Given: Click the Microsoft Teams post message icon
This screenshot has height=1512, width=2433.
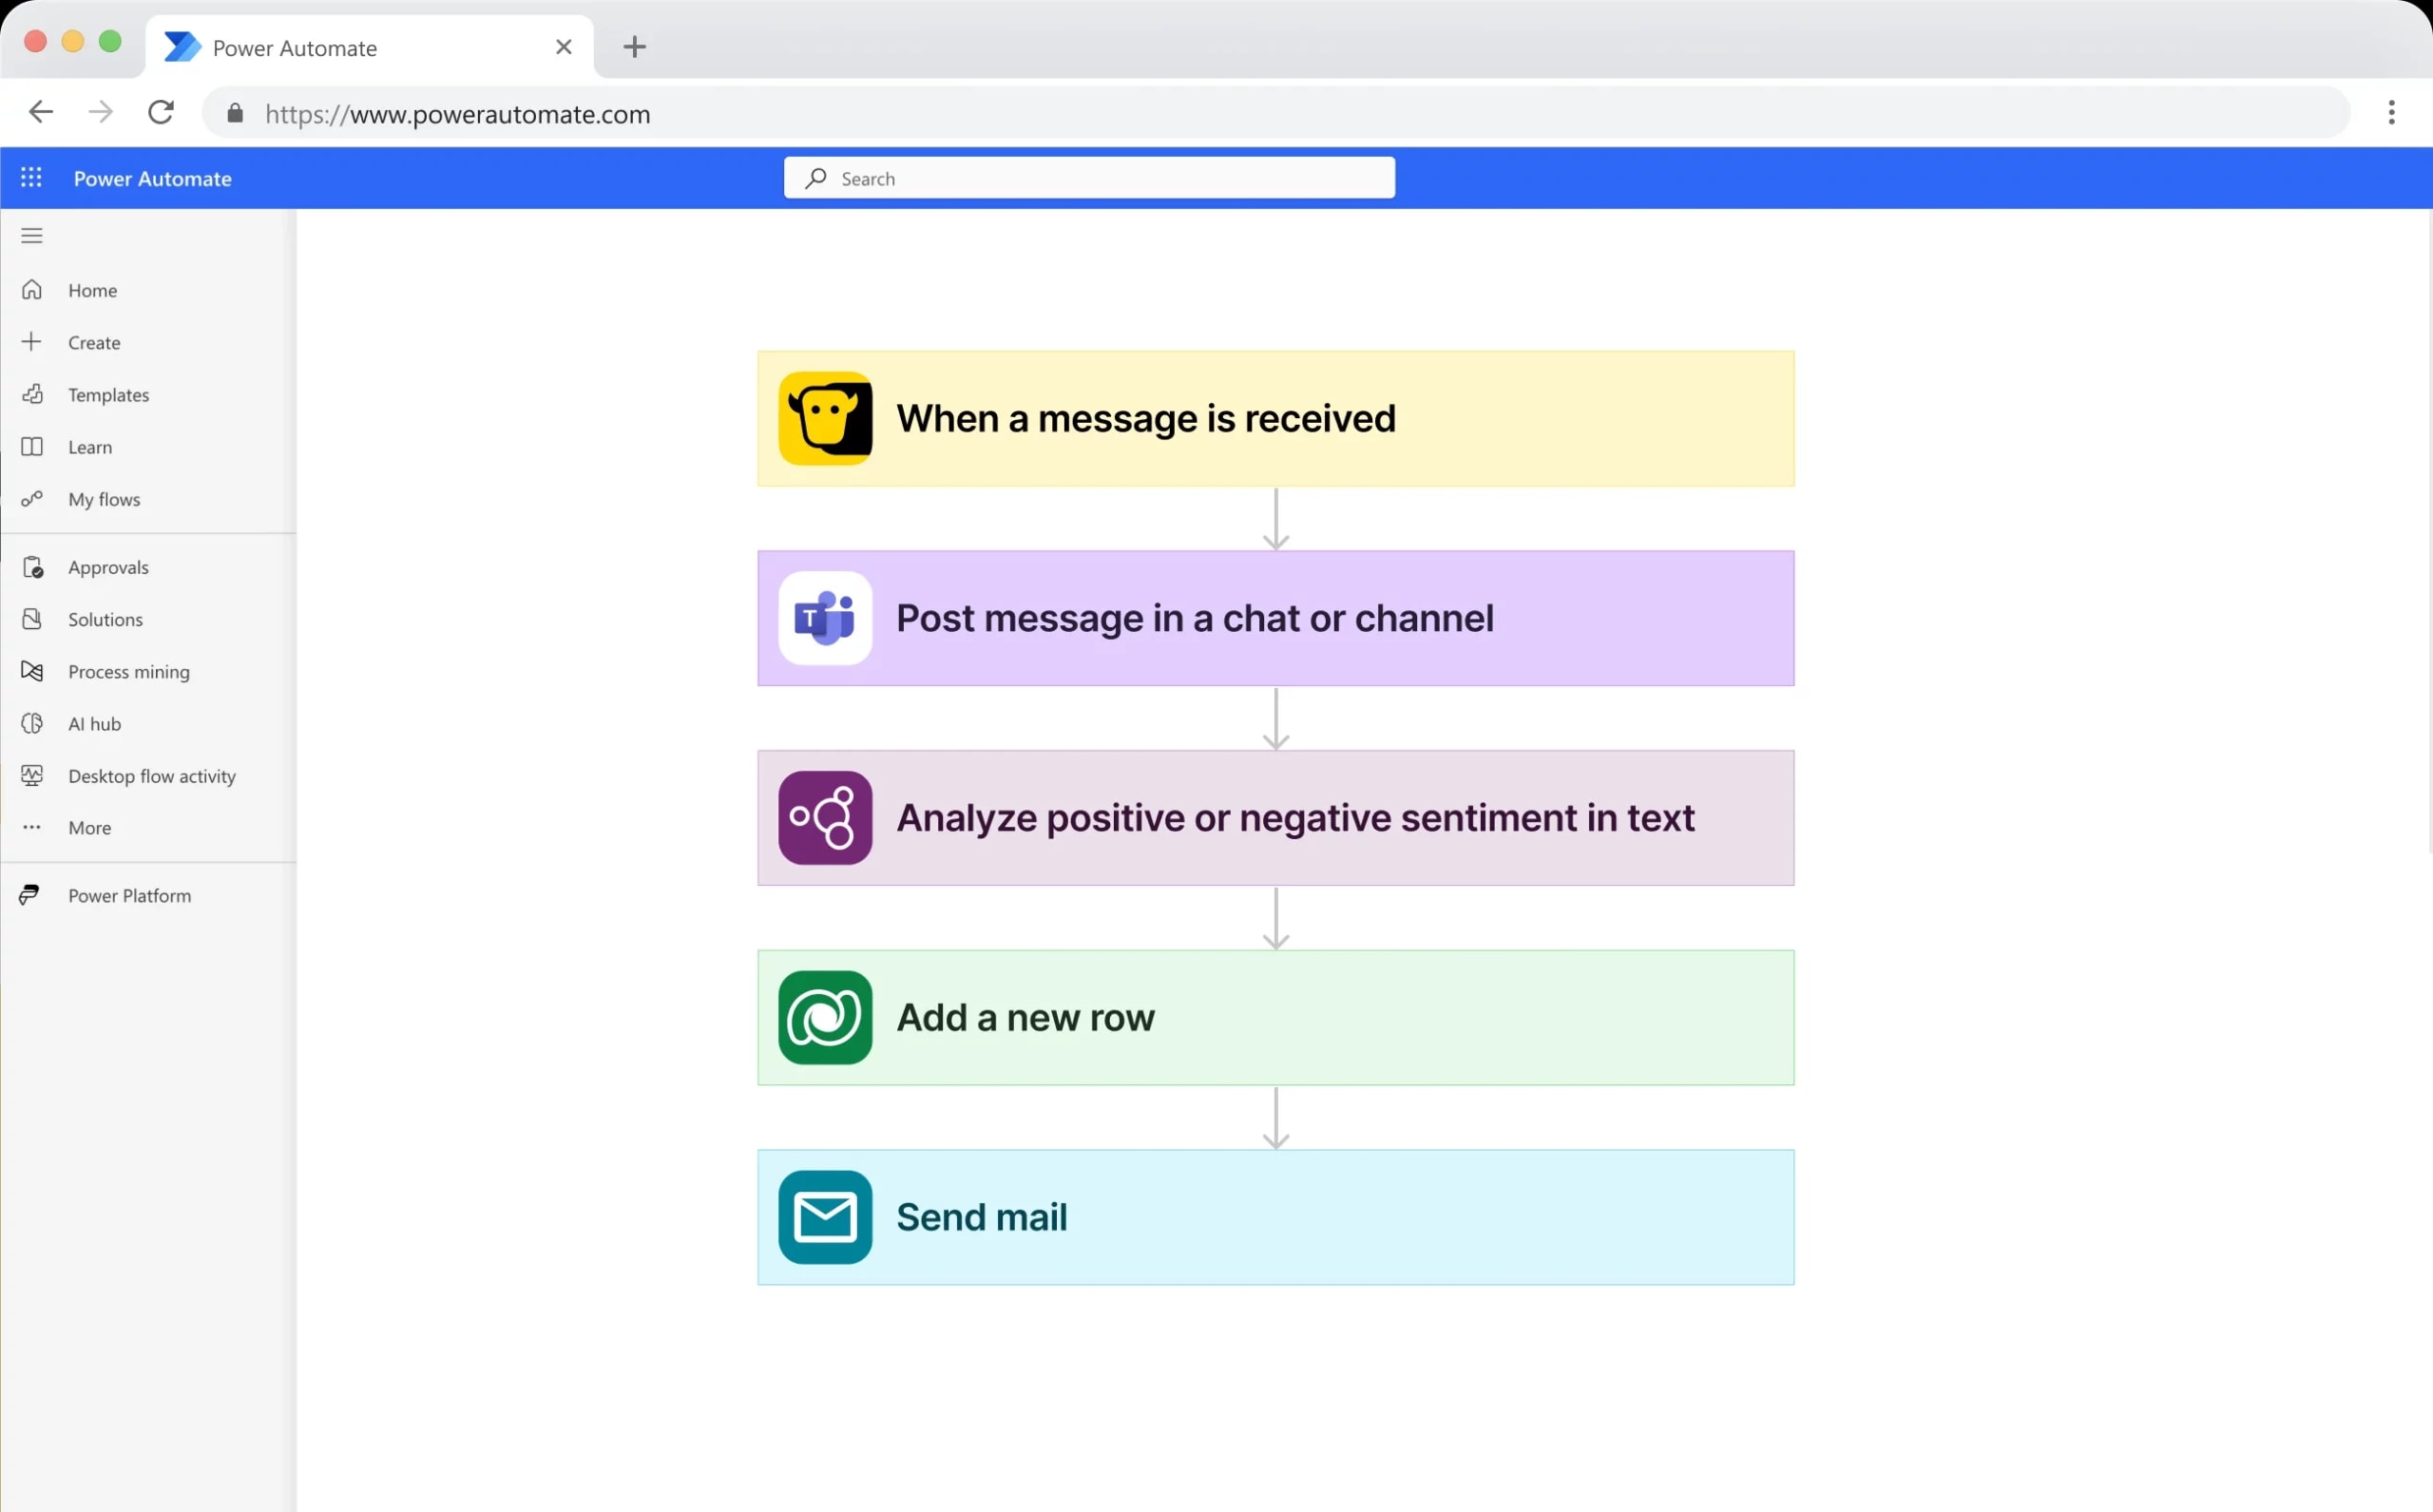Looking at the screenshot, I should (x=824, y=619).
